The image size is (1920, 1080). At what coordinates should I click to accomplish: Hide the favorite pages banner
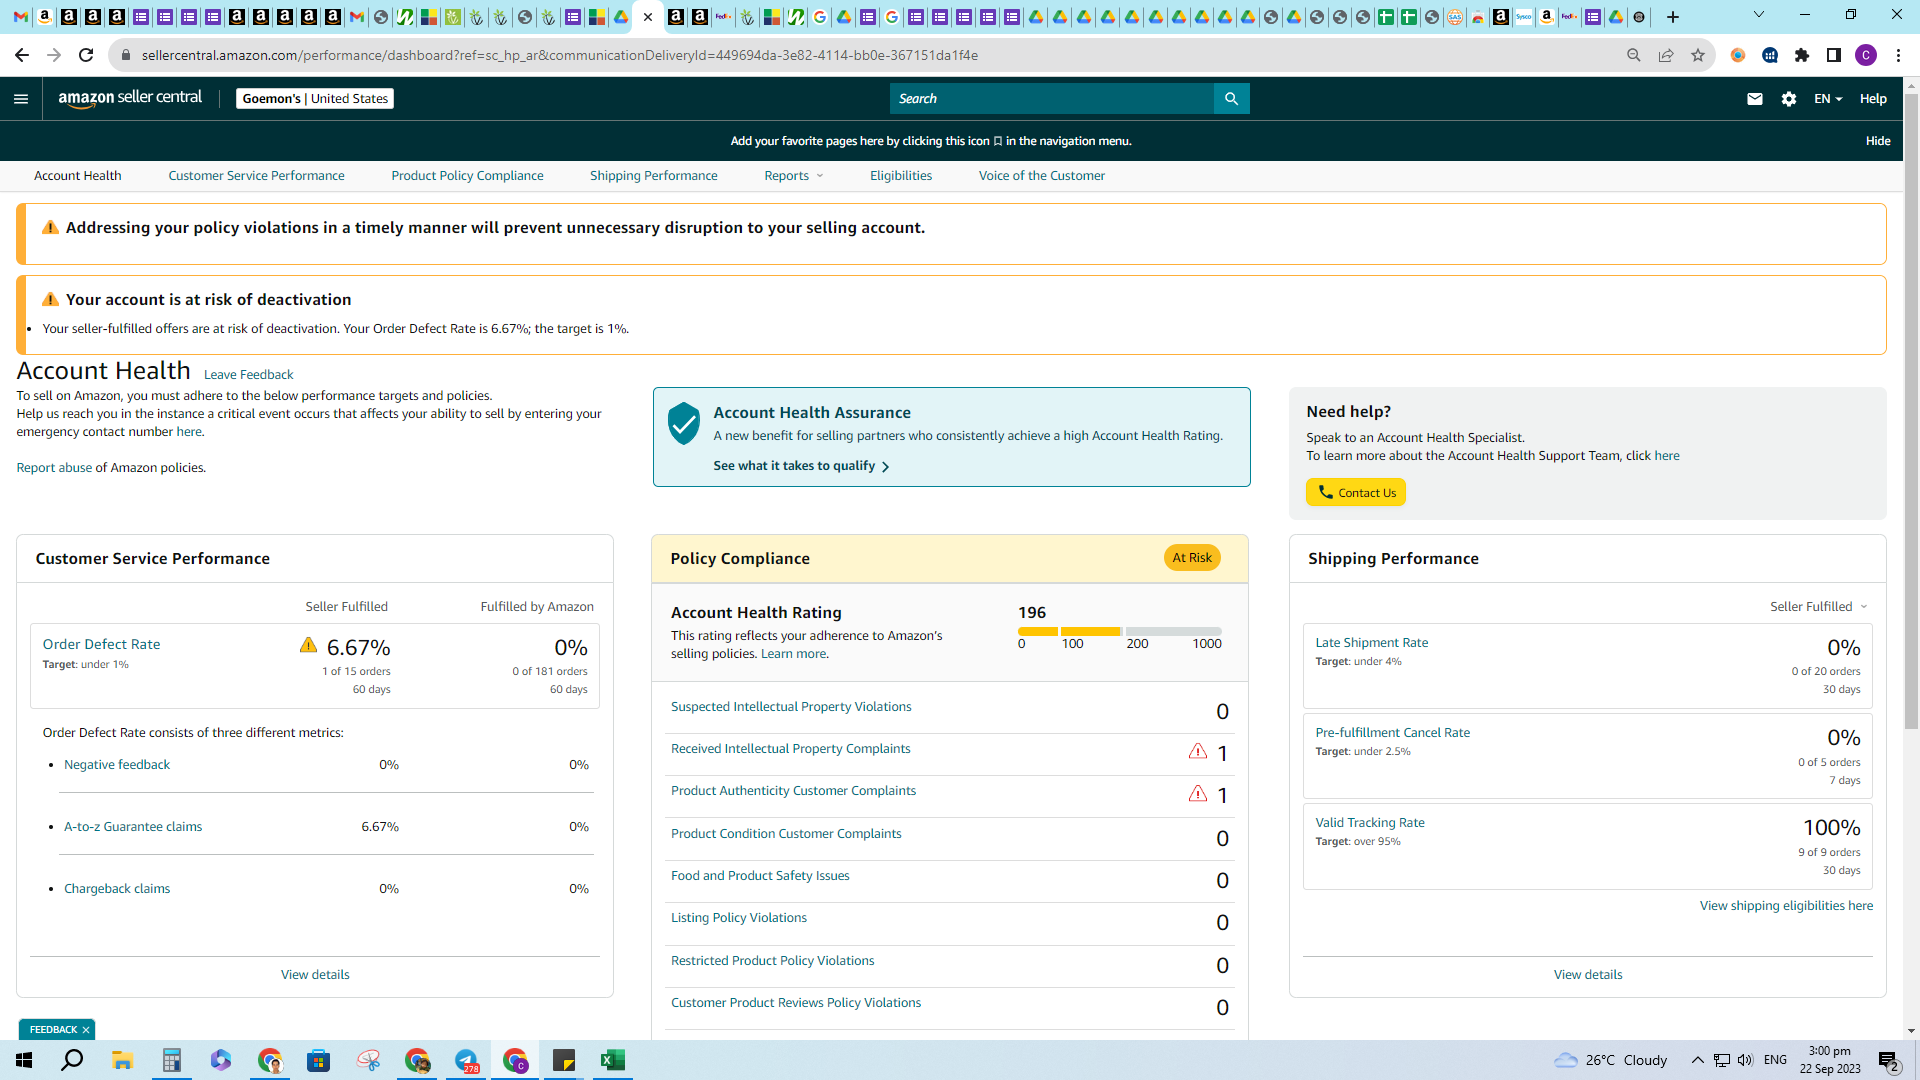pos(1877,141)
